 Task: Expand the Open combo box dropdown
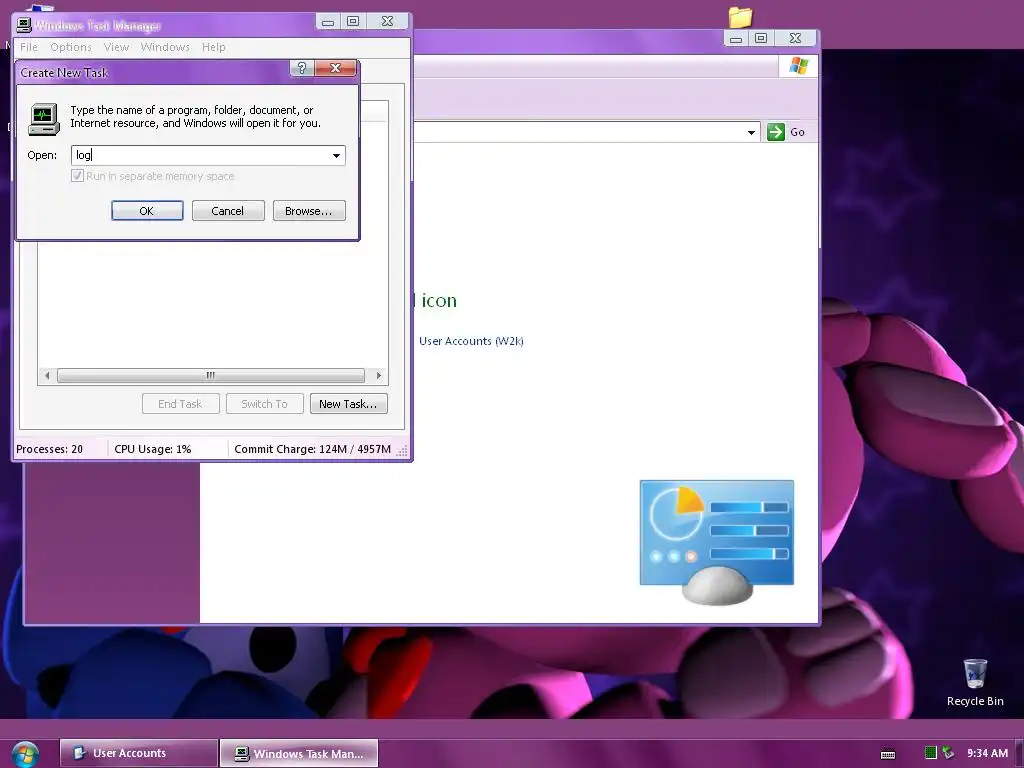click(x=336, y=155)
